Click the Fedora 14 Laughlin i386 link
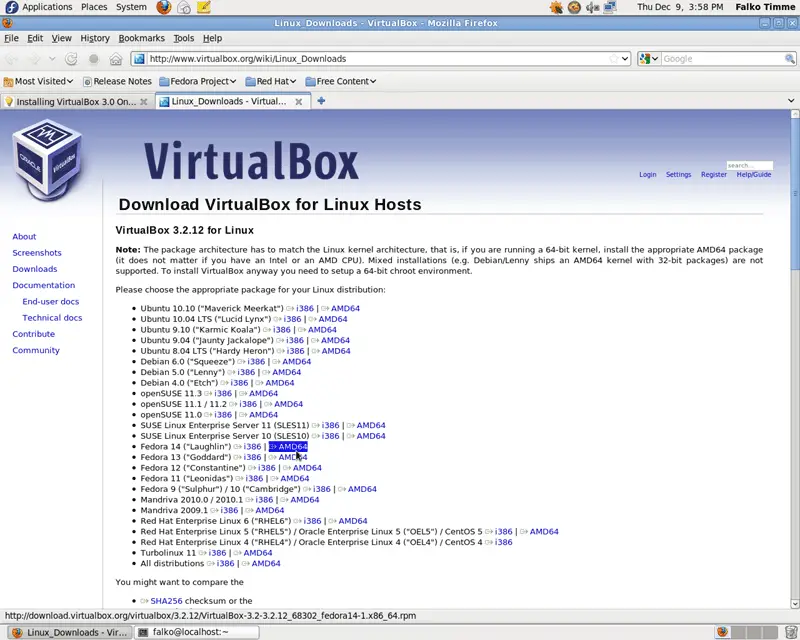This screenshot has height=640, width=800. click(x=252, y=447)
